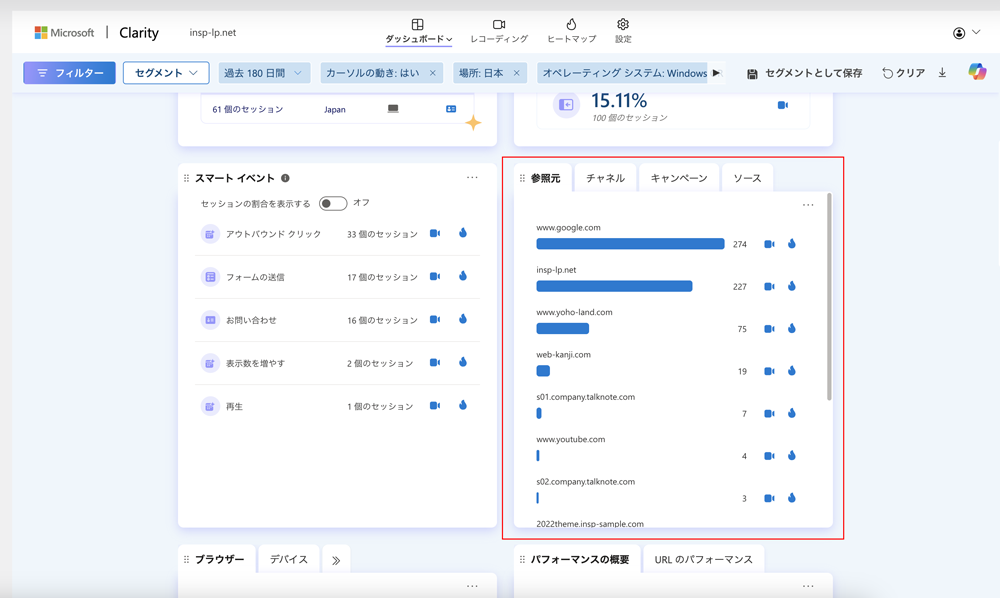View recordings for s02.company.talknote.com
This screenshot has height=598, width=1000.
point(769,499)
